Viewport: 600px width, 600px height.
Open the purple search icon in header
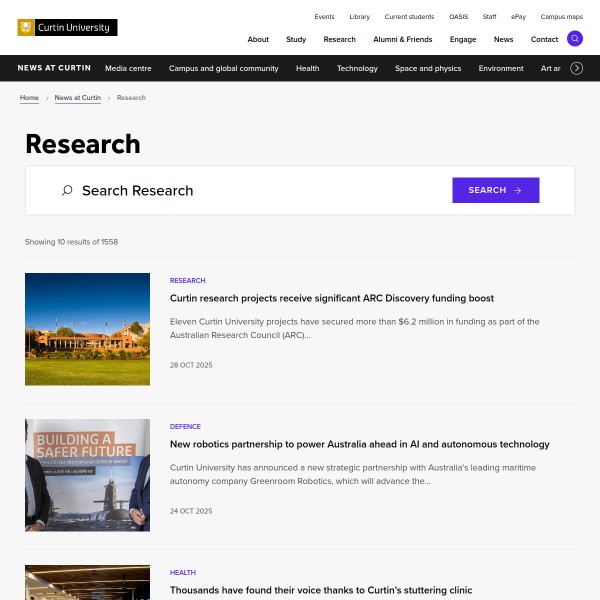574,39
